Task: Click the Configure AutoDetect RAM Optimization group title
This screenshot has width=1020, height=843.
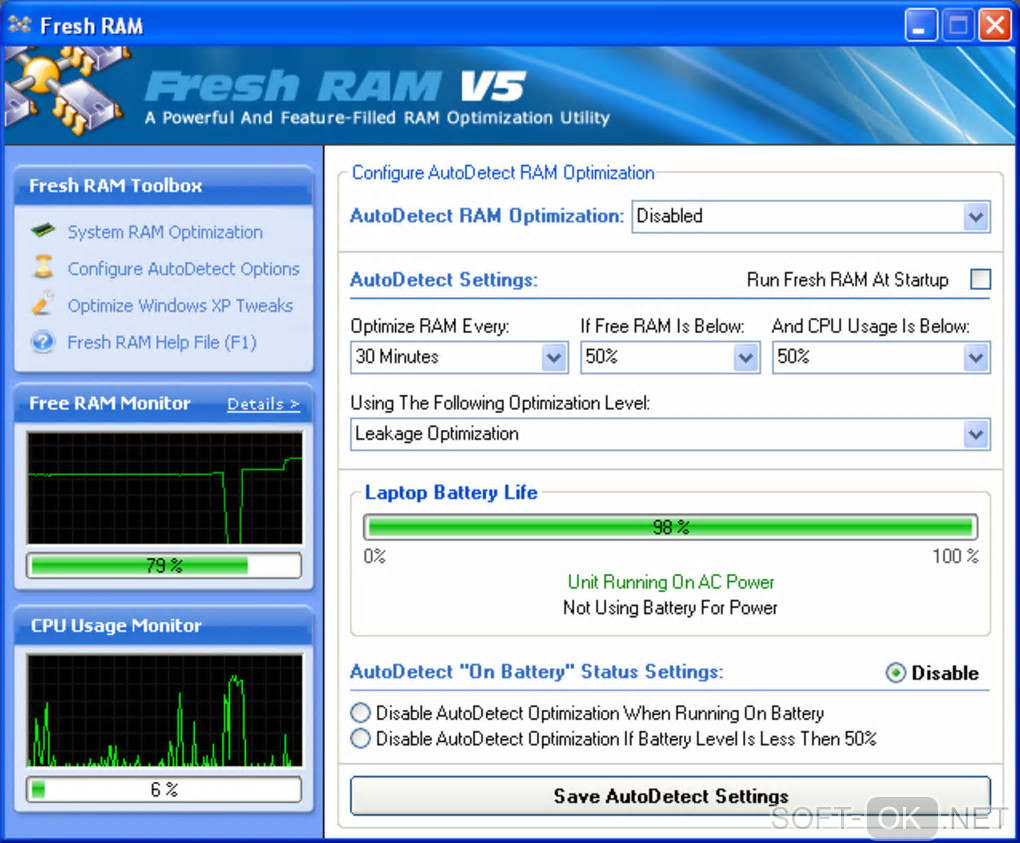Action: coord(503,173)
